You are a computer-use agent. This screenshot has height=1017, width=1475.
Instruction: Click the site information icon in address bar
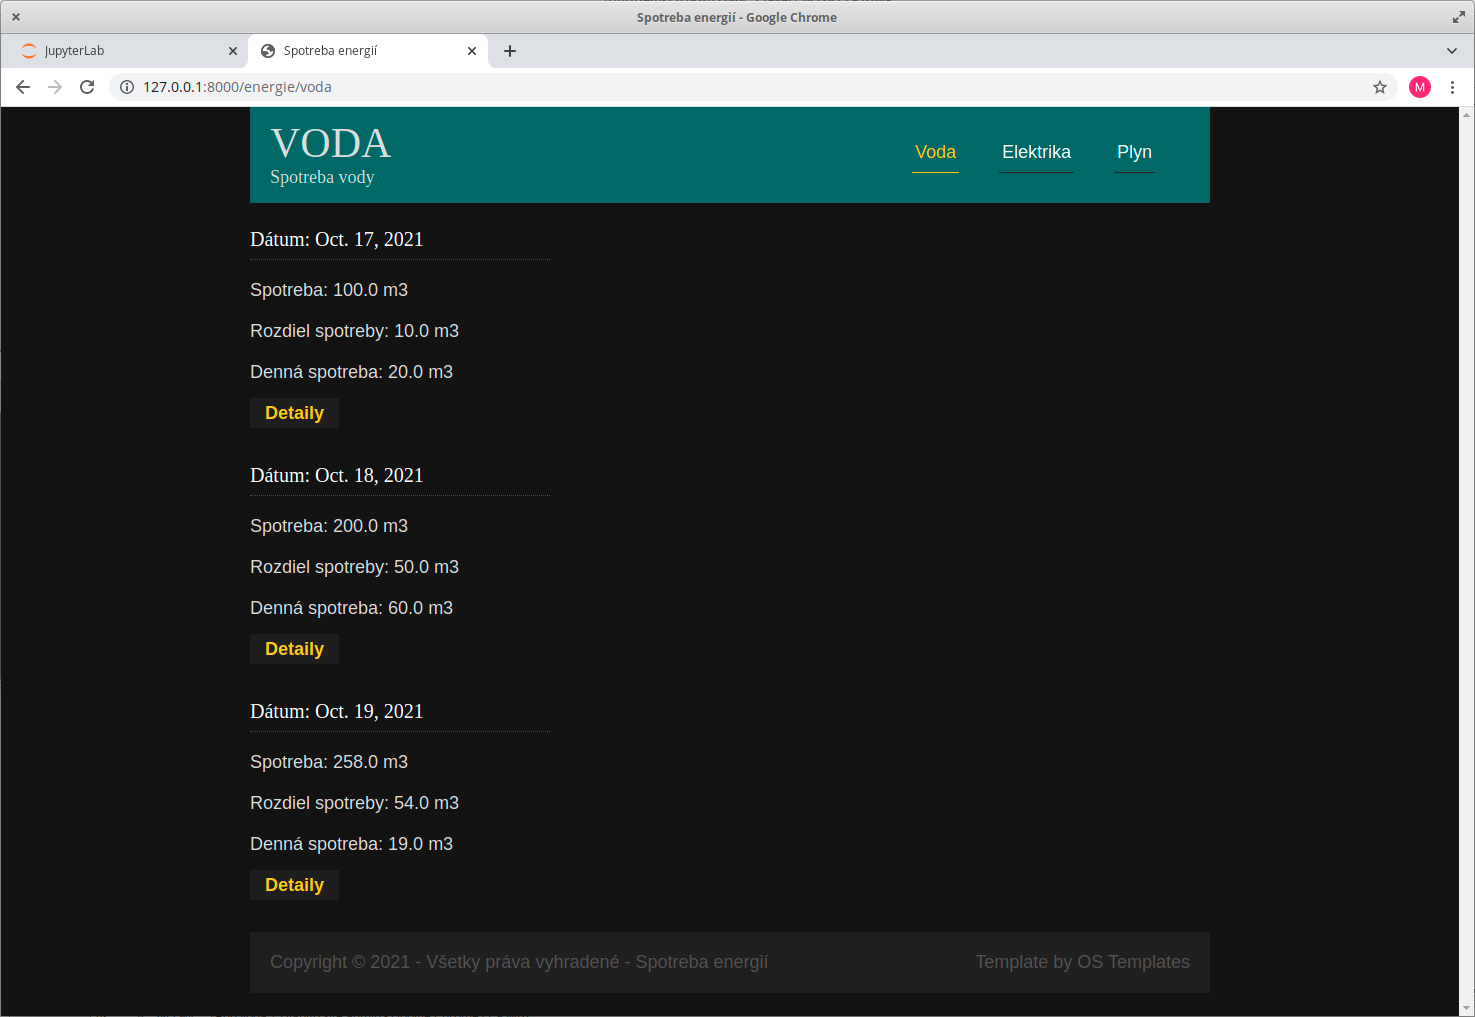tap(127, 87)
